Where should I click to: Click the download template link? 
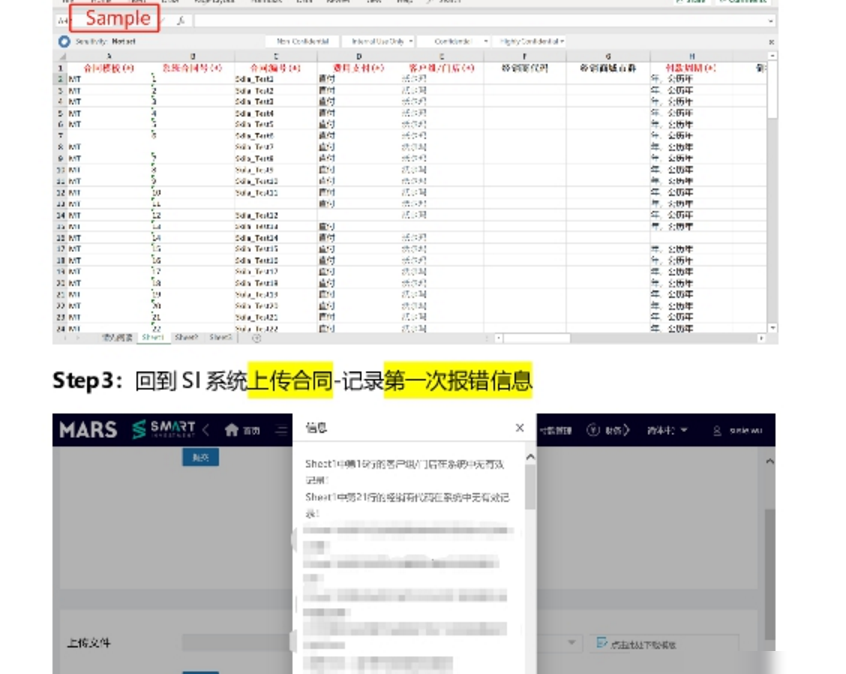(x=636, y=644)
